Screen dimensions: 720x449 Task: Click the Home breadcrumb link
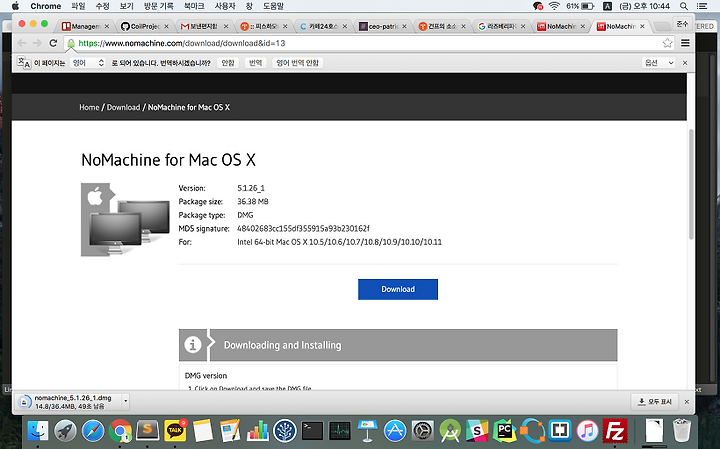89,107
